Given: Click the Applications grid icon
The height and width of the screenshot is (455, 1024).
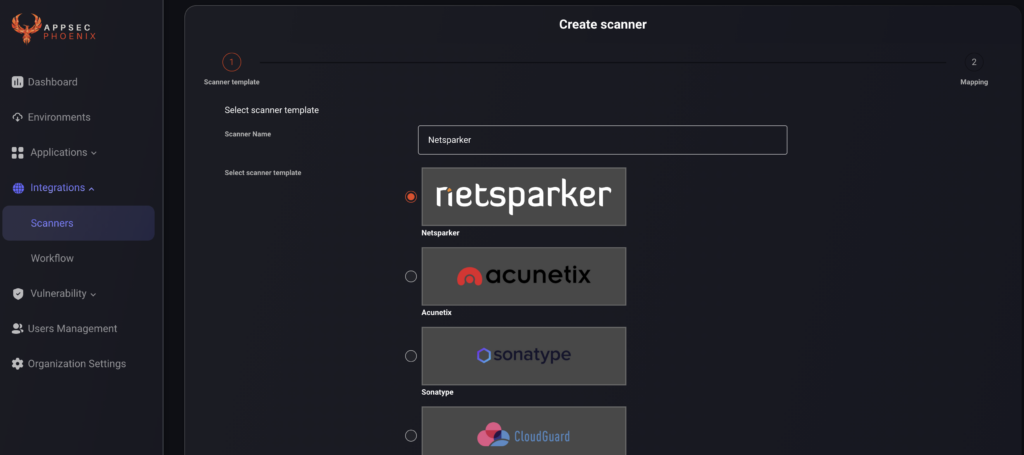Looking at the screenshot, I should (x=18, y=153).
